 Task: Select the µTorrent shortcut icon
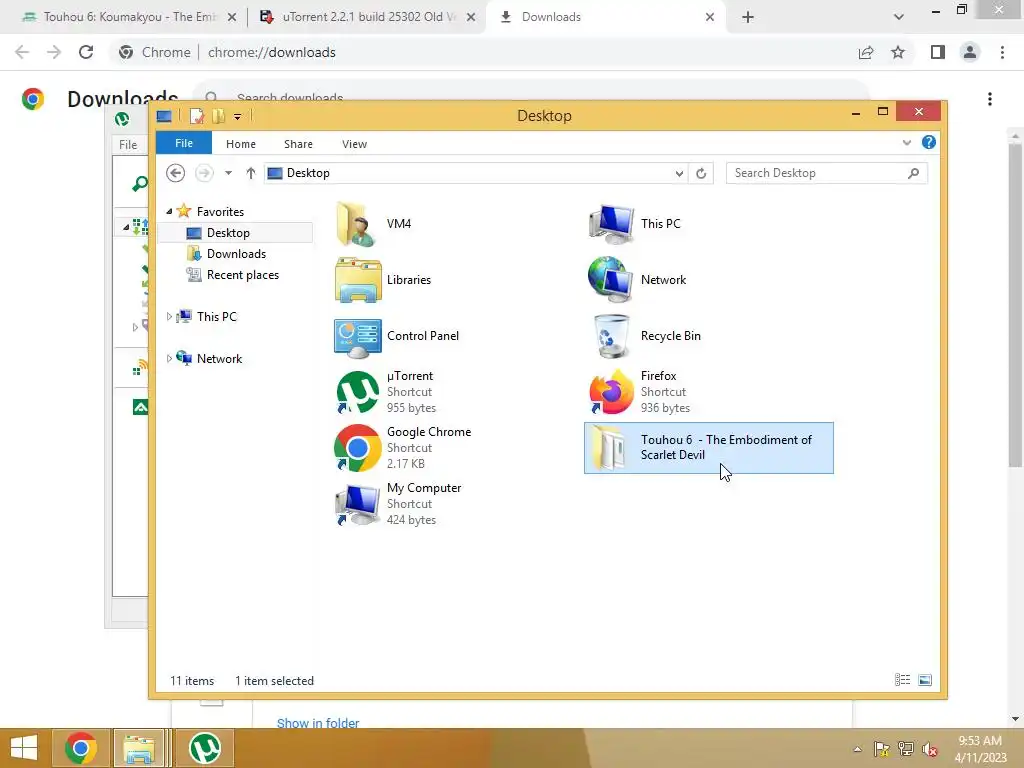coord(357,392)
